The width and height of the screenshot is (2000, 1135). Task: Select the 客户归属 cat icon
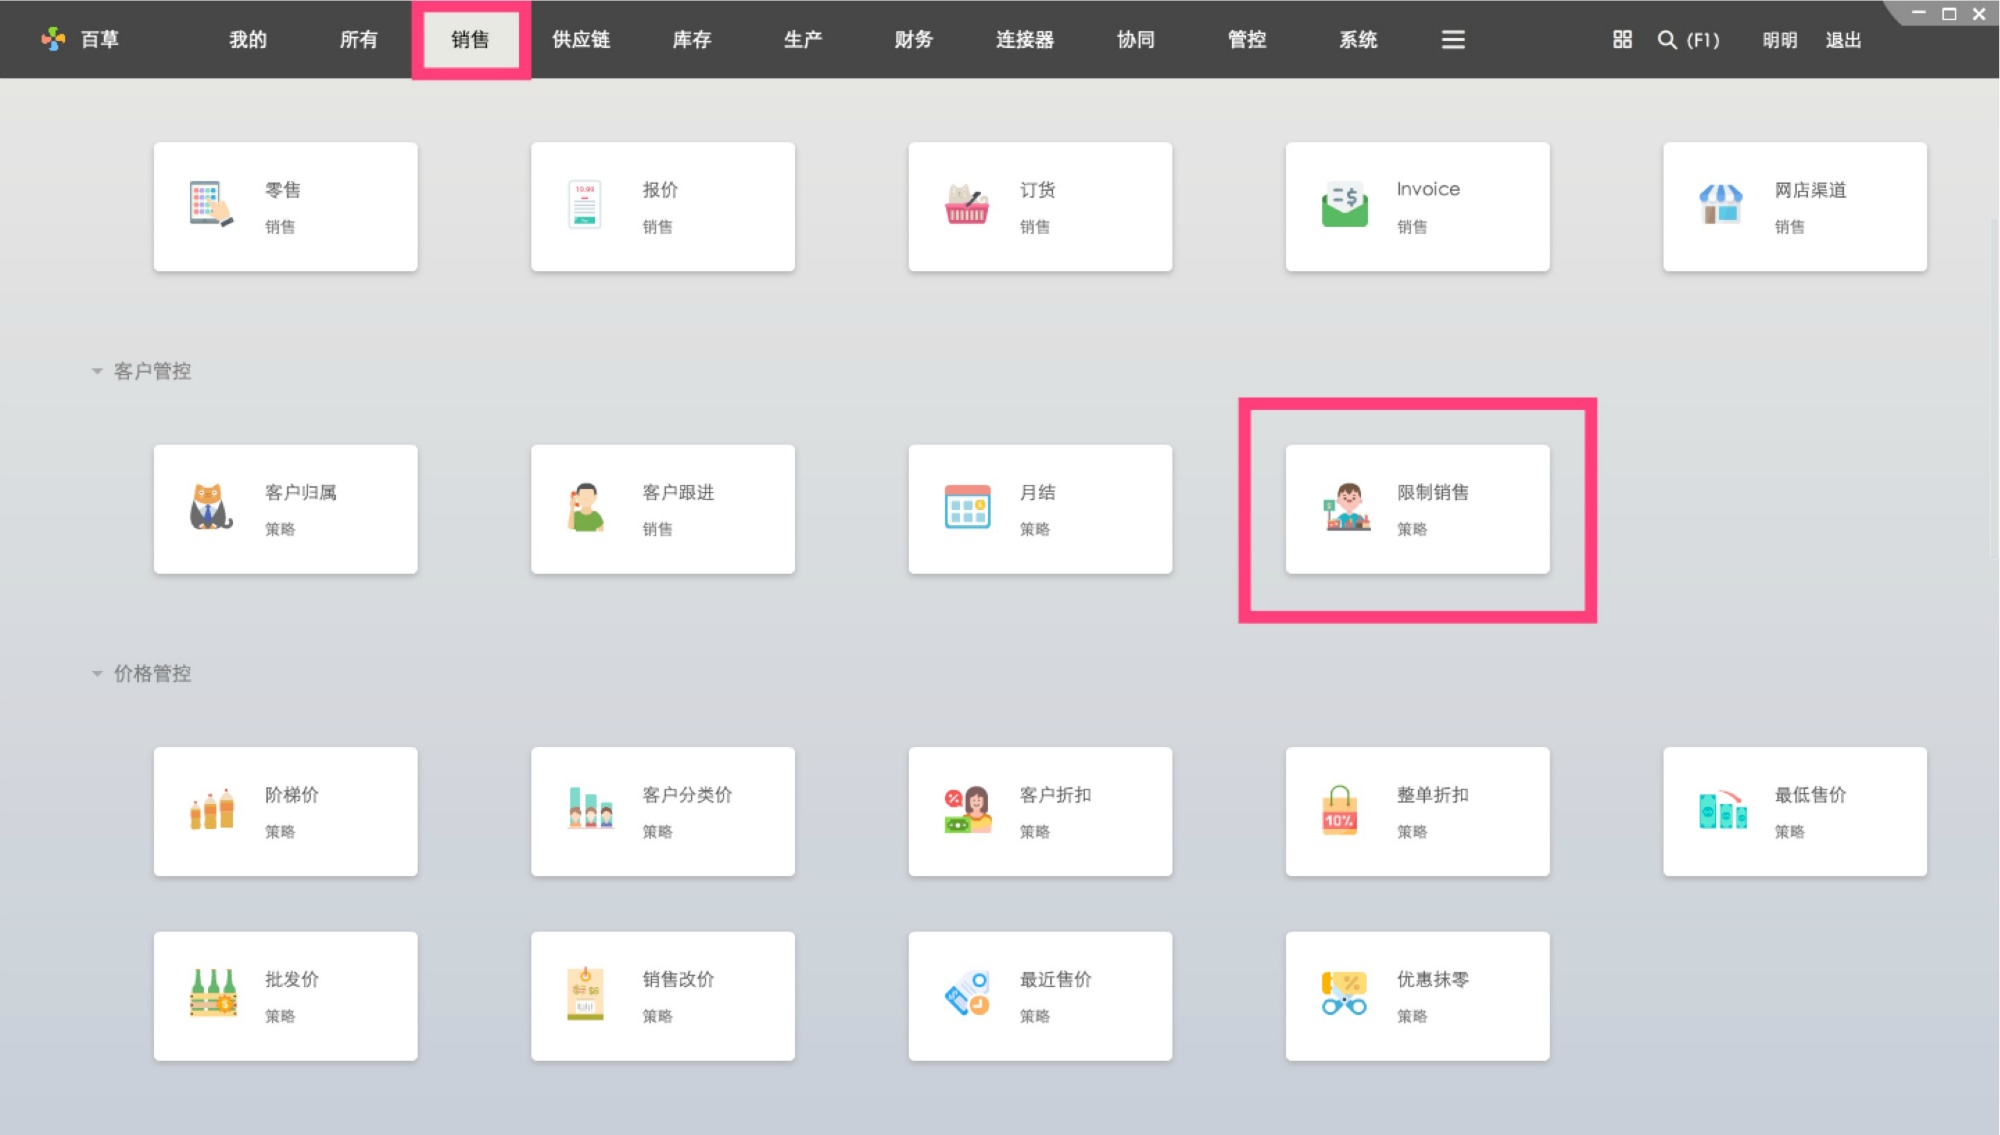209,507
